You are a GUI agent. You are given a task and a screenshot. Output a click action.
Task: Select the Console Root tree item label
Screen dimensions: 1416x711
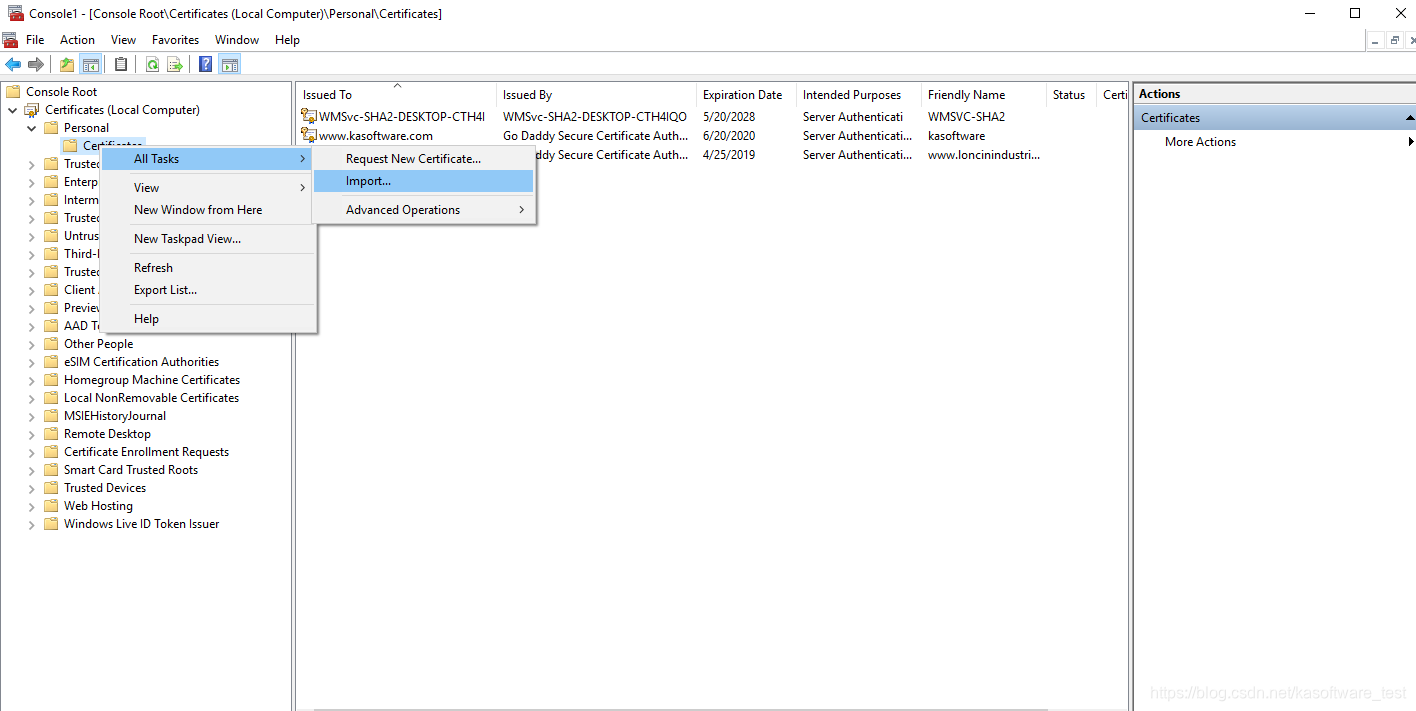(61, 92)
